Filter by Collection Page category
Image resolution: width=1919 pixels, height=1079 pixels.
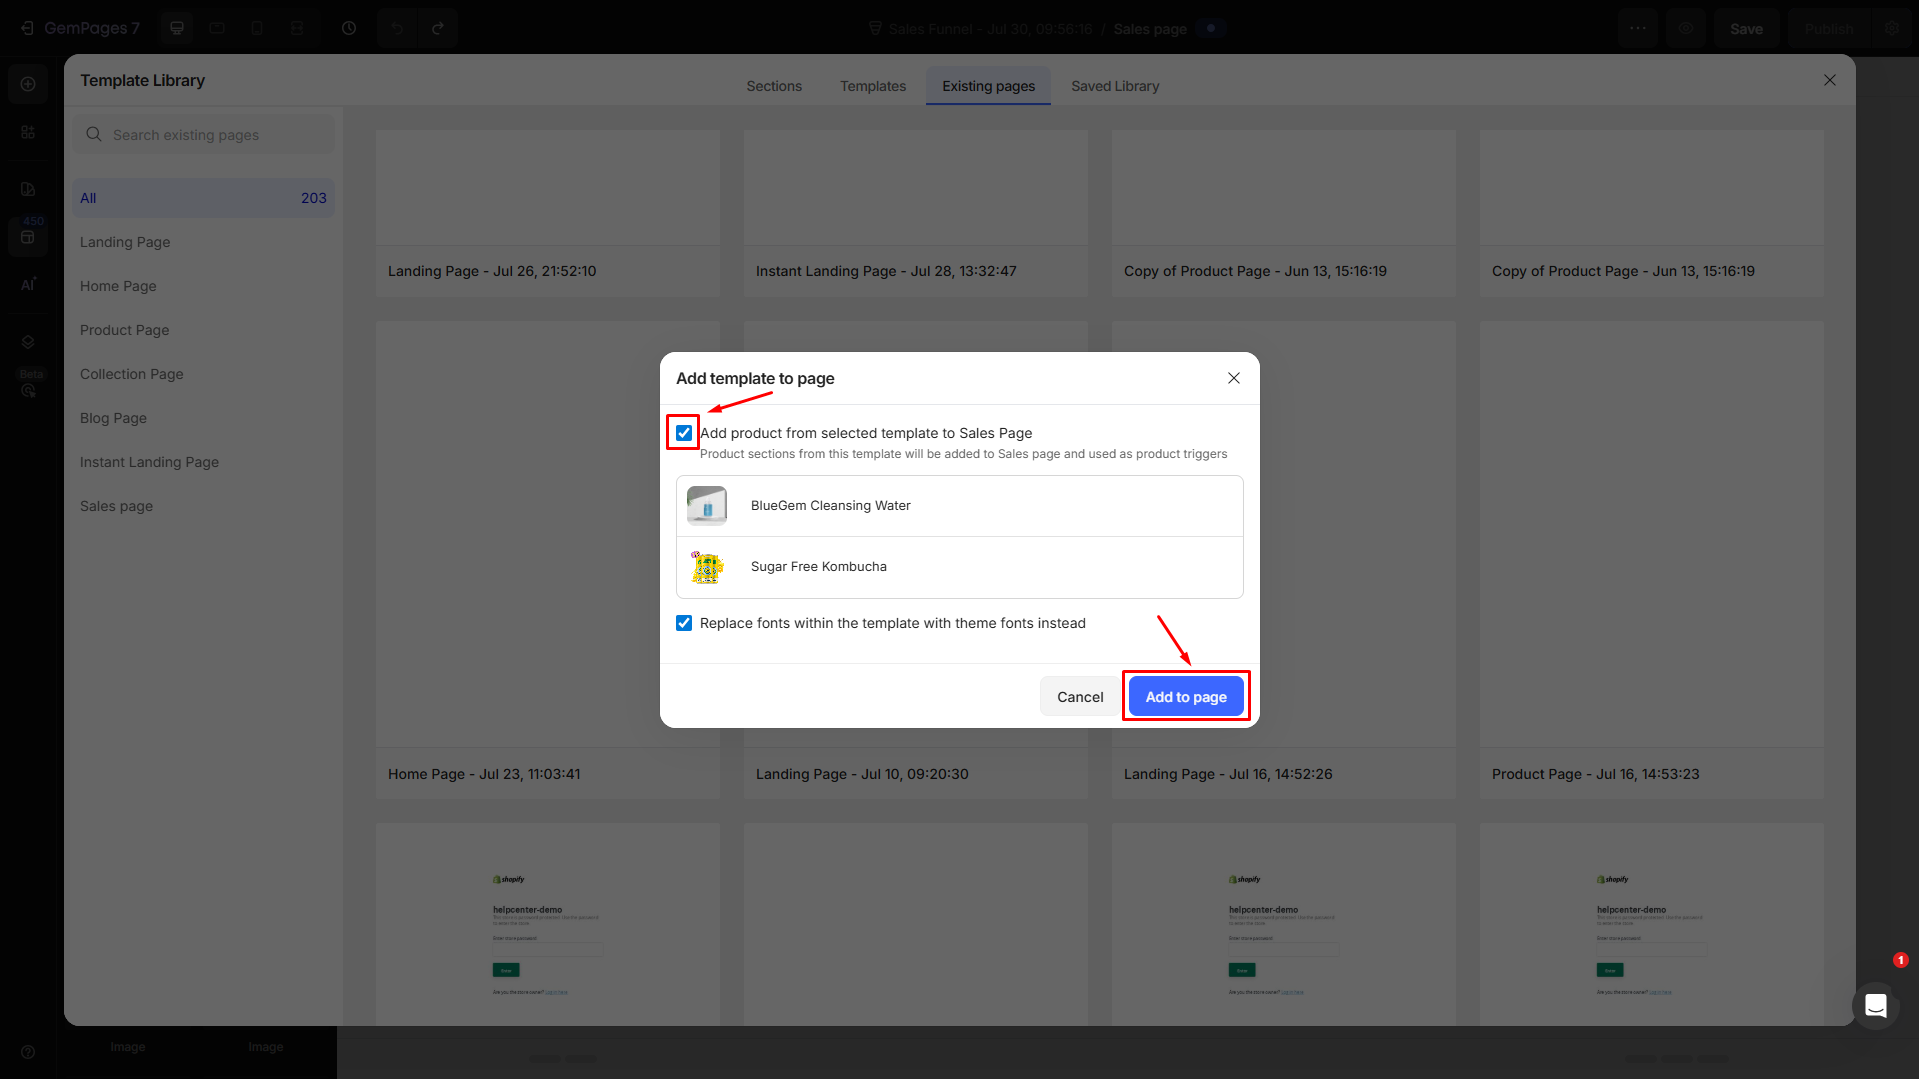(x=204, y=374)
